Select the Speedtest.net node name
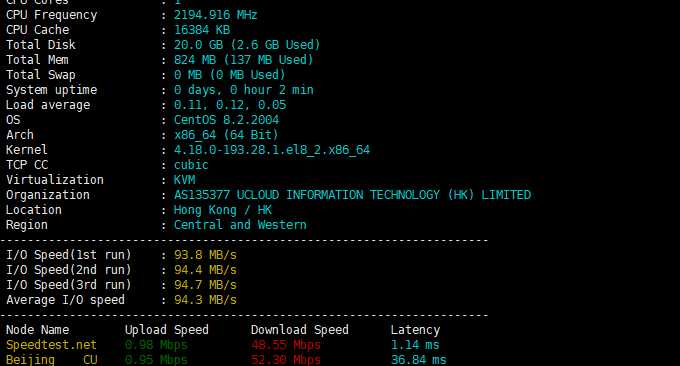680x366 pixels. pos(51,345)
